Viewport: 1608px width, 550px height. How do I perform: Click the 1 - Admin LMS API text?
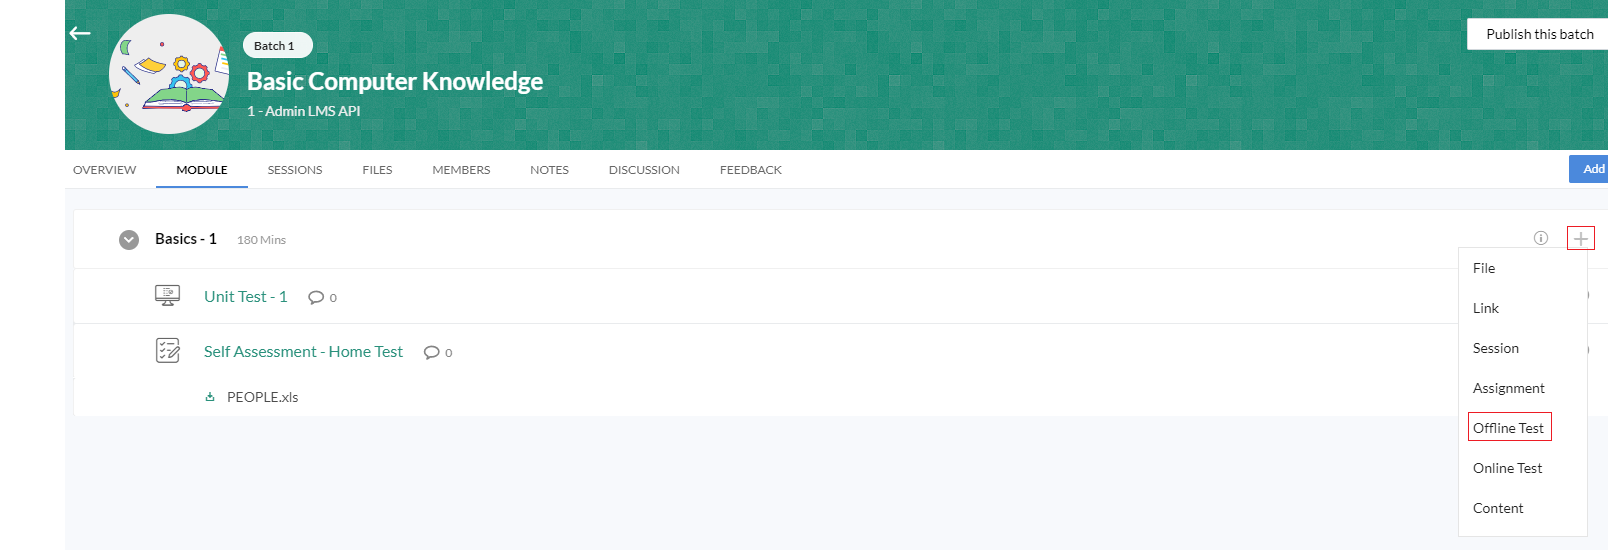304,111
